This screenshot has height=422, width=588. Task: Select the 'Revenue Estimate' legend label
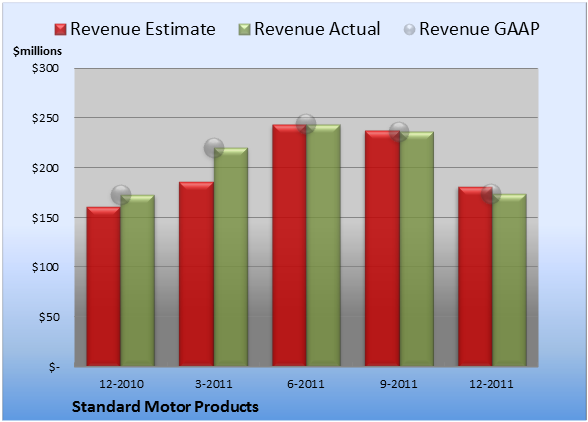143,29
